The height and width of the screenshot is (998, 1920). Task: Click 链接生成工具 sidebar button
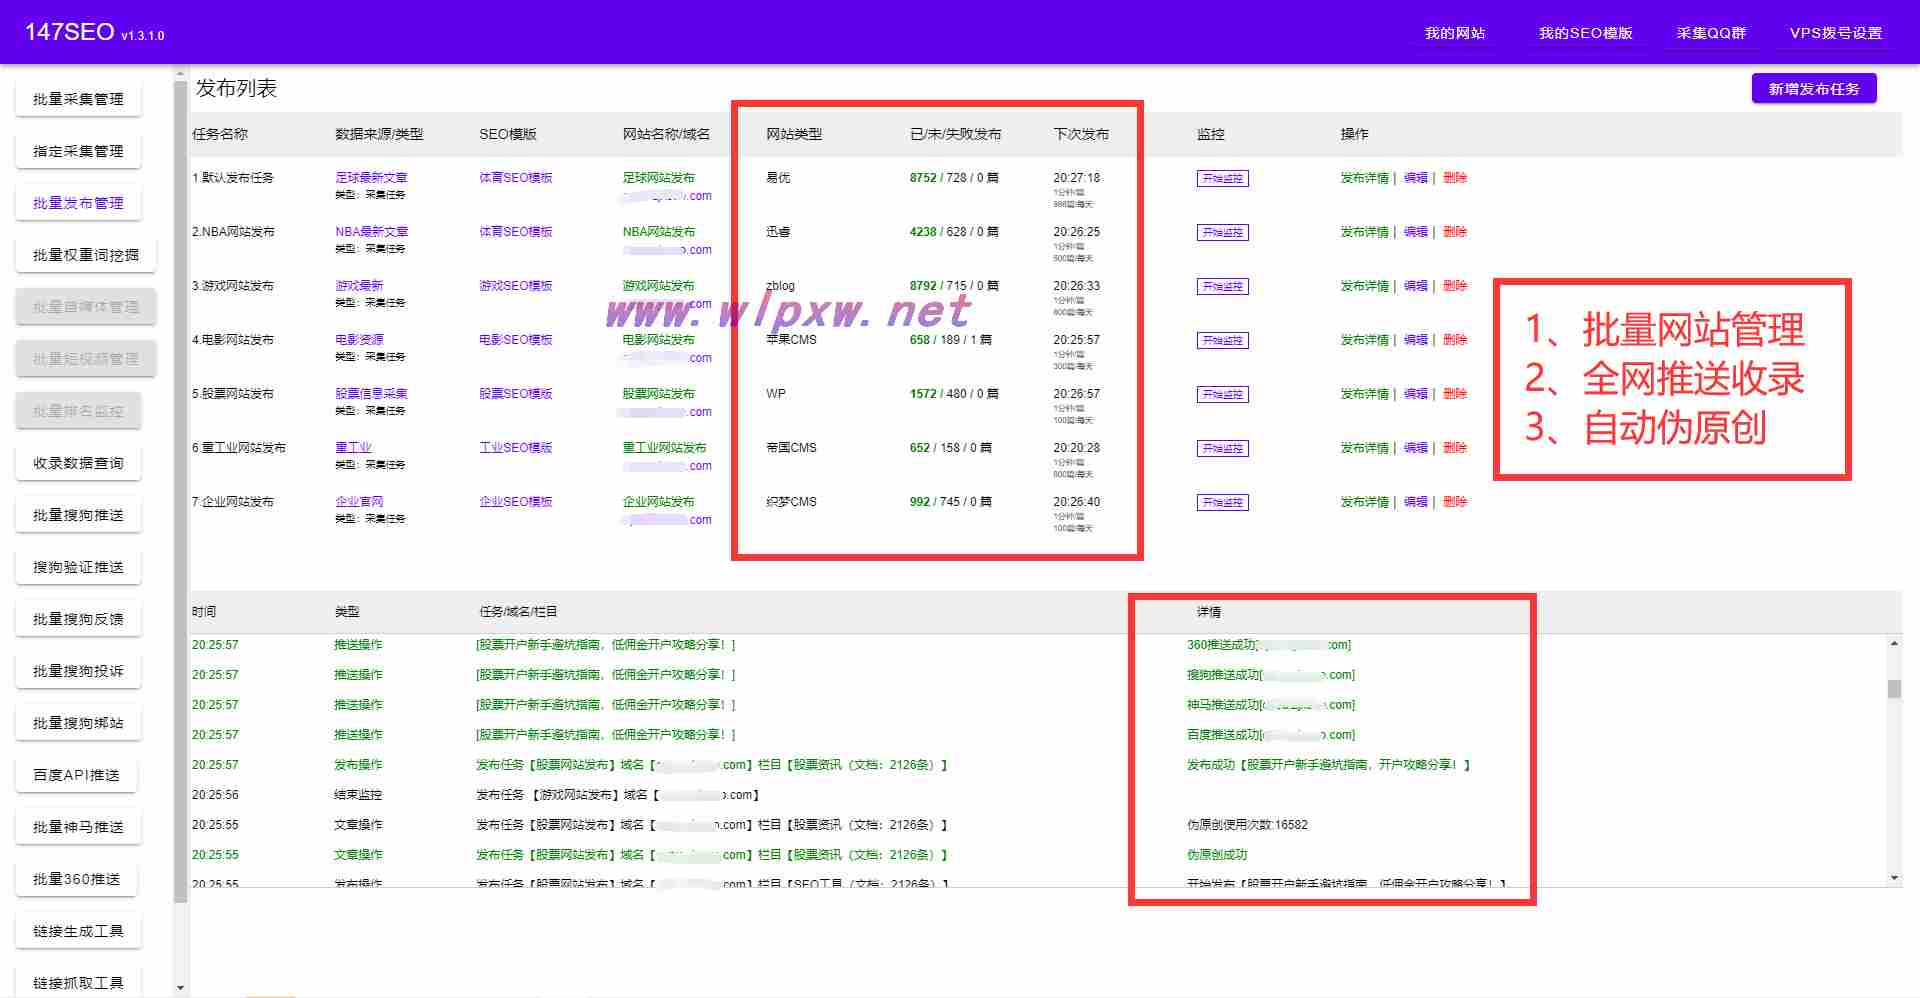coord(78,931)
